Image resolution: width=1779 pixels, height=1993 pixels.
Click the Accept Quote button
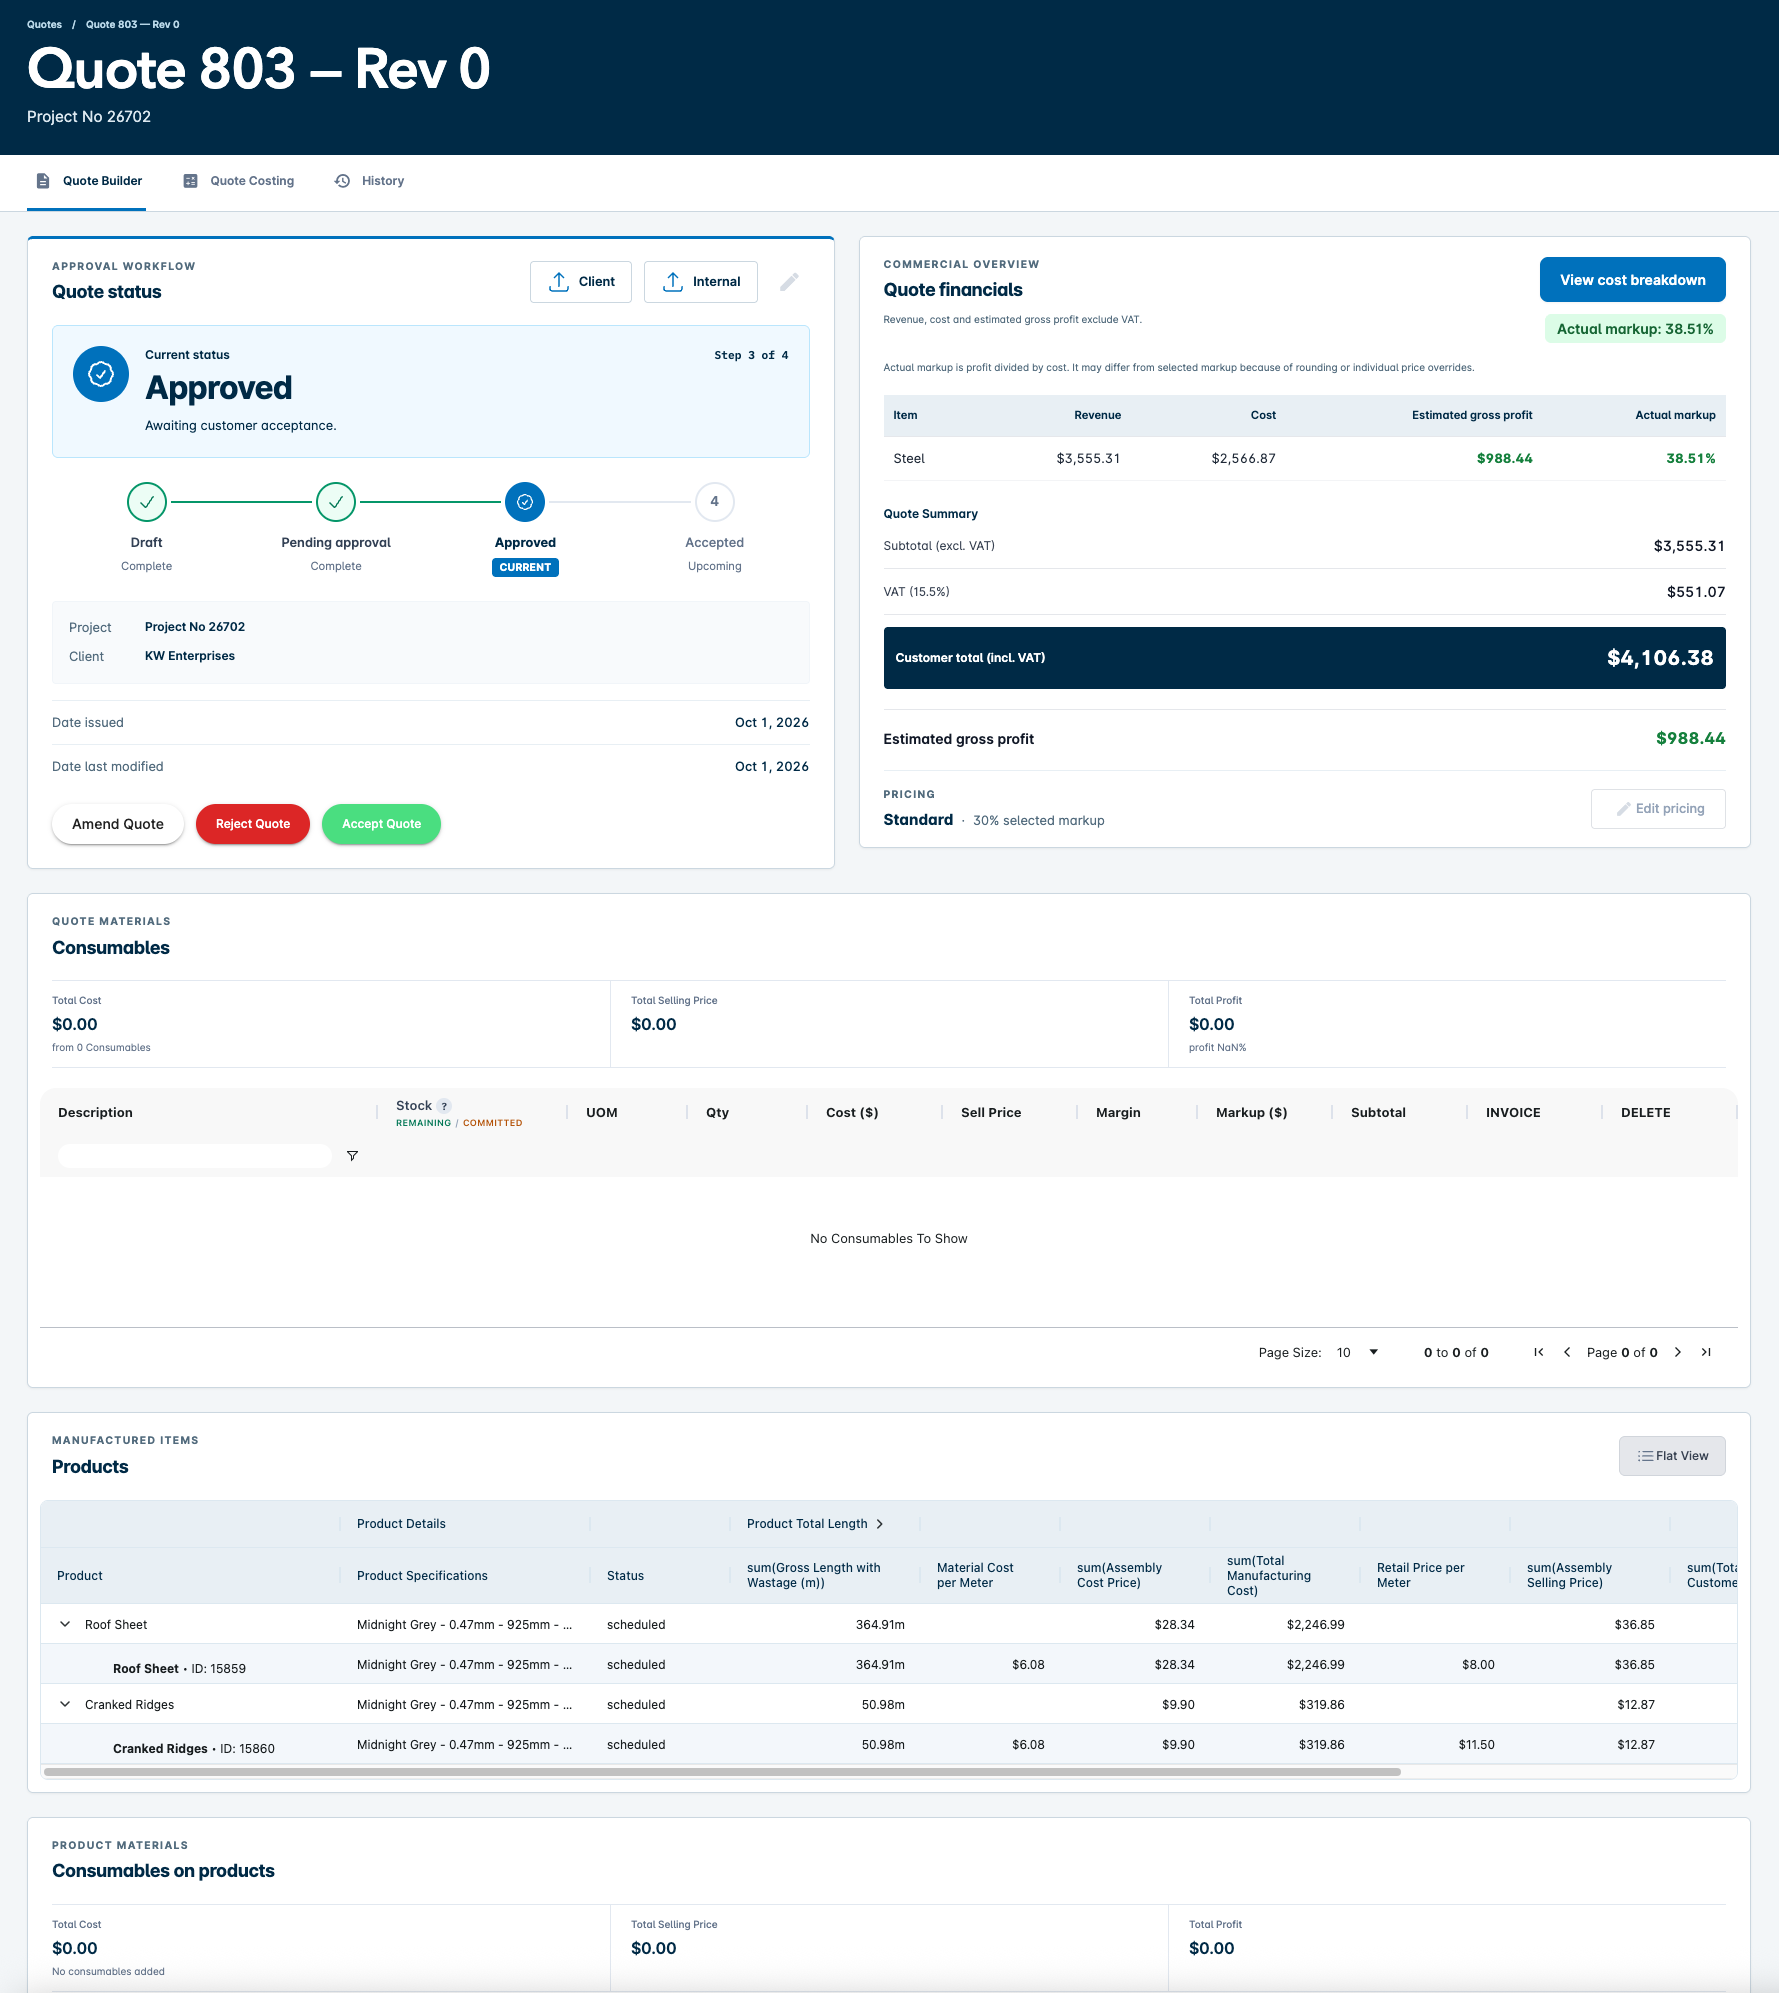[382, 824]
